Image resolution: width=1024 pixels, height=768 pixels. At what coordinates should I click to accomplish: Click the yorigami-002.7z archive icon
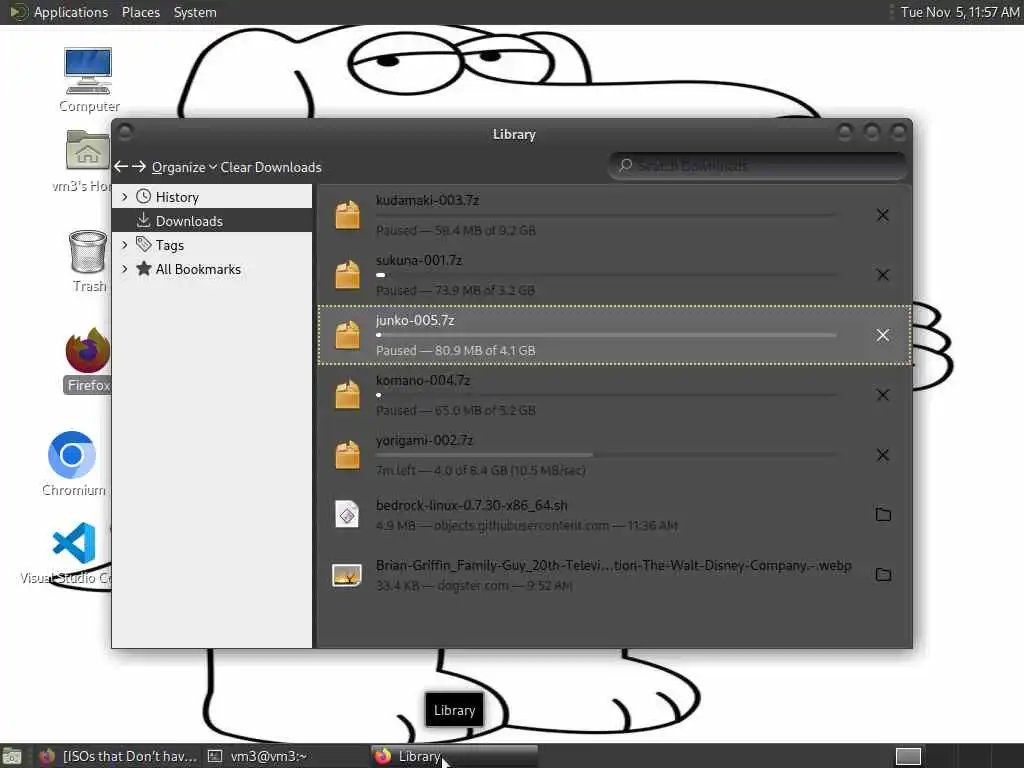(x=347, y=455)
